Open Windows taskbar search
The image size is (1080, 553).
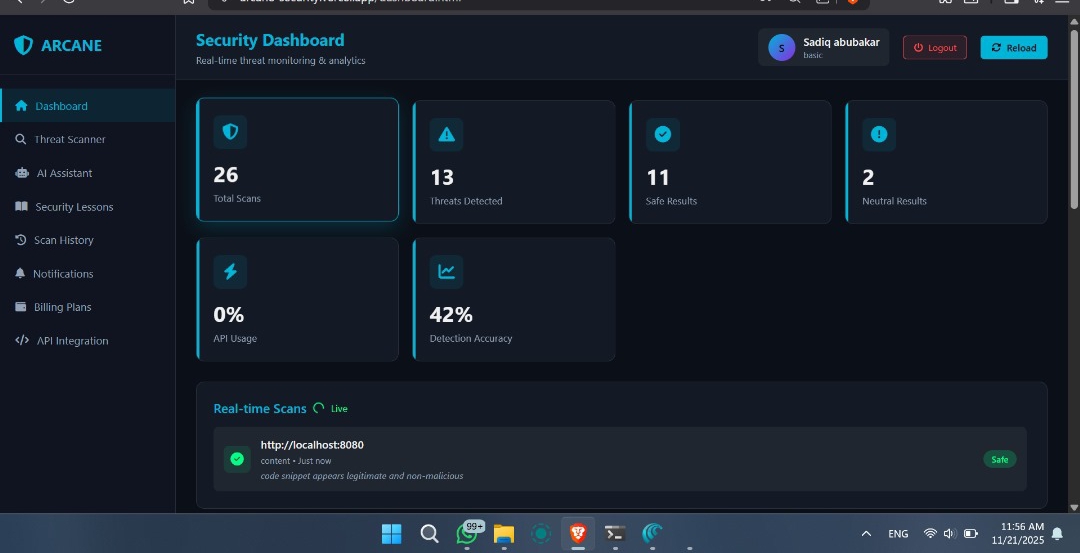coord(429,534)
